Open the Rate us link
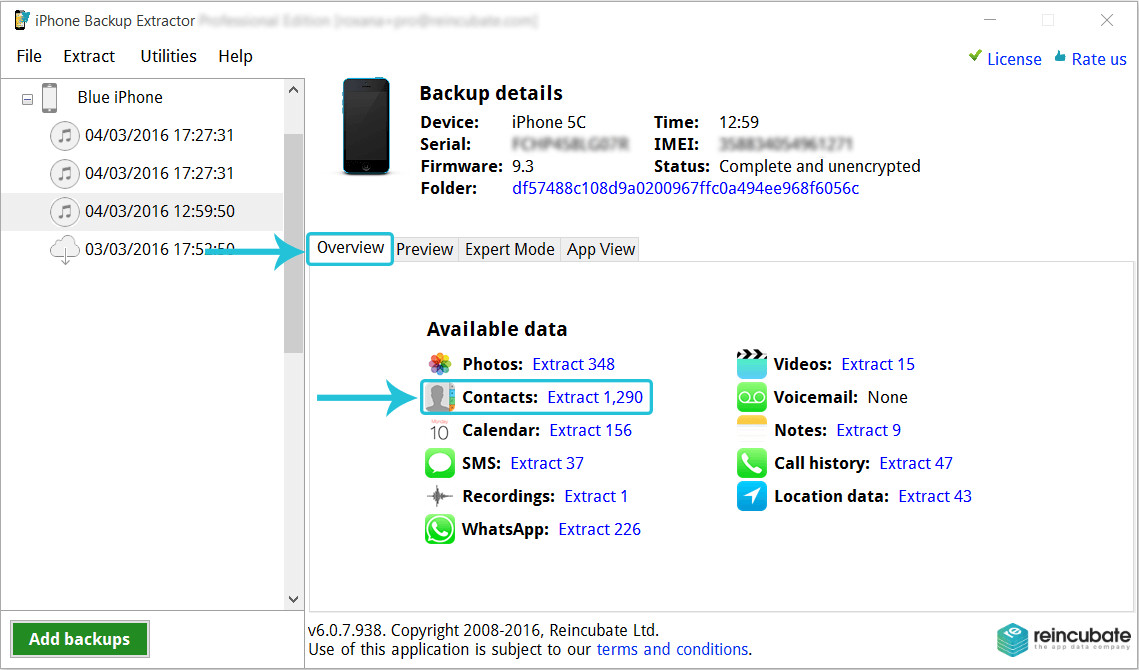Image resolution: width=1139 pixels, height=670 pixels. pos(1099,59)
